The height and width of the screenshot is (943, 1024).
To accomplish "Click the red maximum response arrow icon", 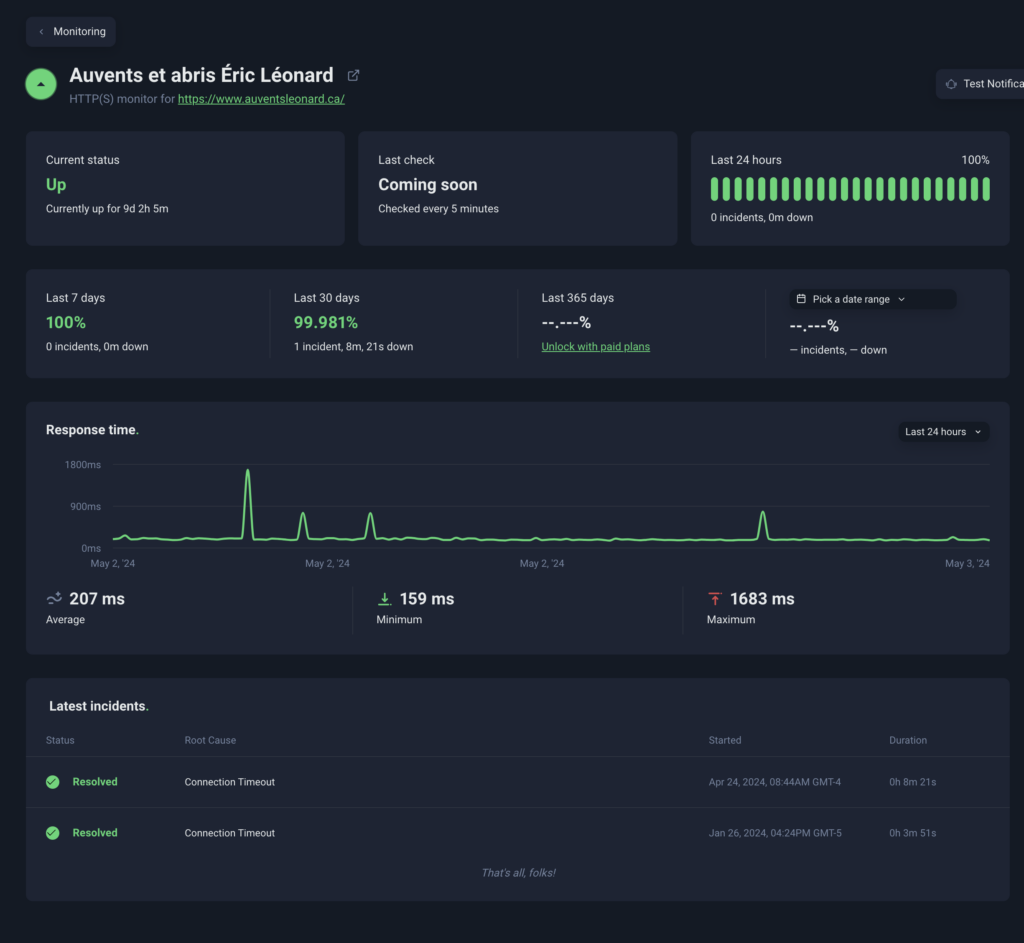I will click(714, 599).
